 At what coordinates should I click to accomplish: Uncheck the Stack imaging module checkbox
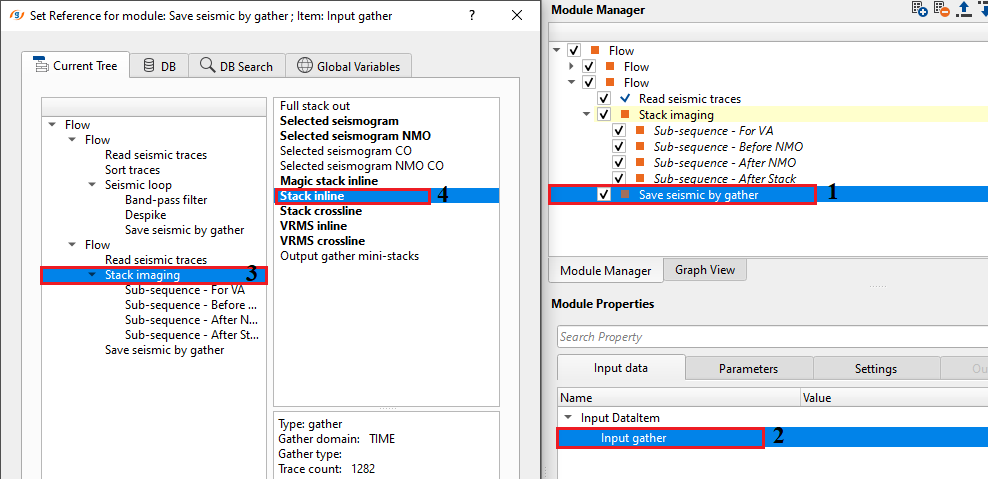tap(604, 115)
